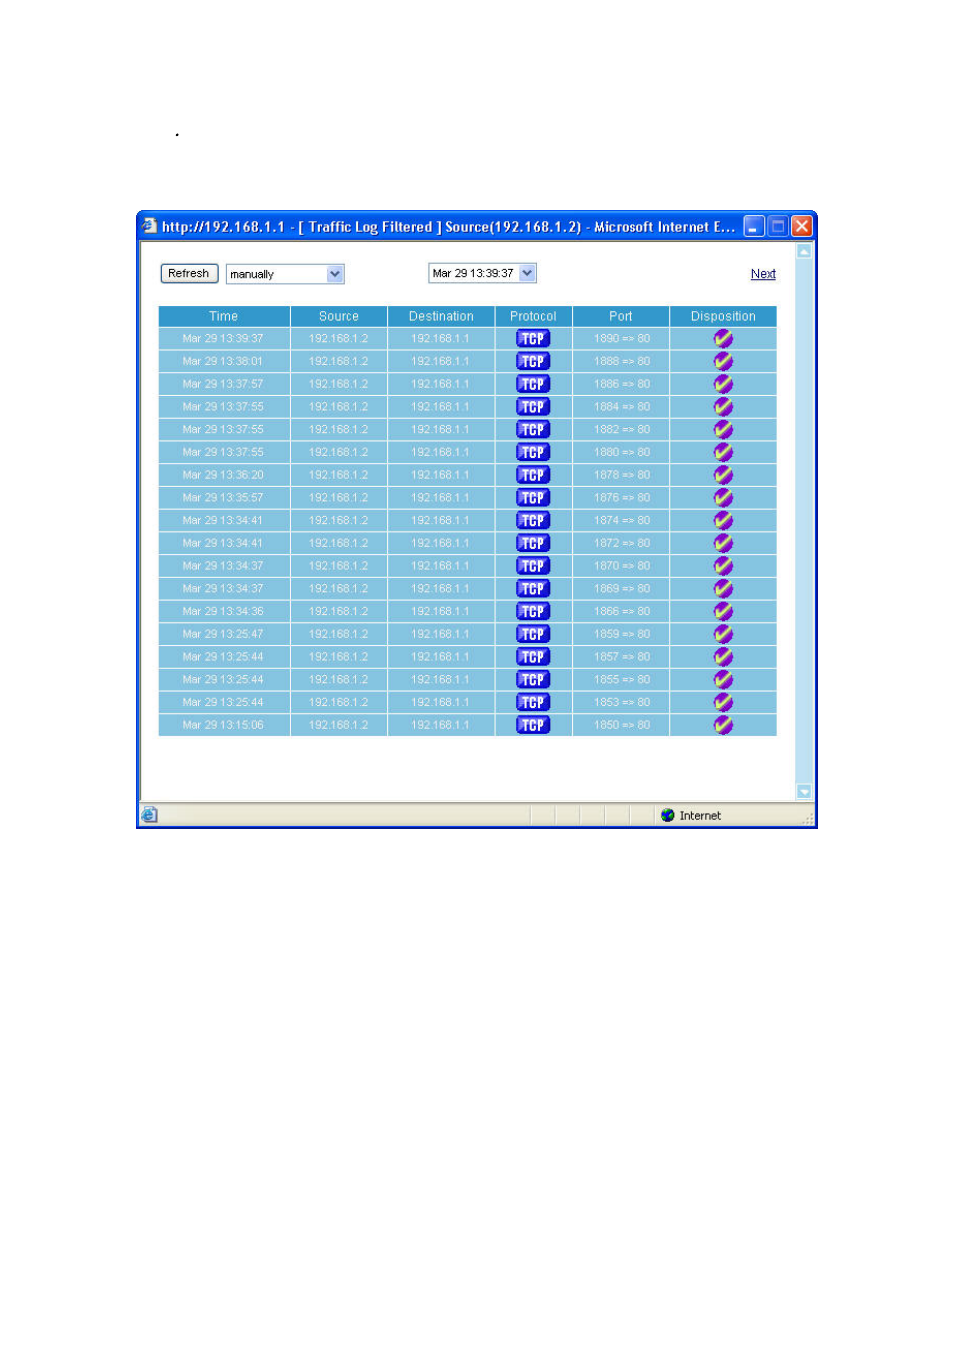This screenshot has width=954, height=1350.
Task: Click the page icon in the status bar
Action: pos(149,815)
